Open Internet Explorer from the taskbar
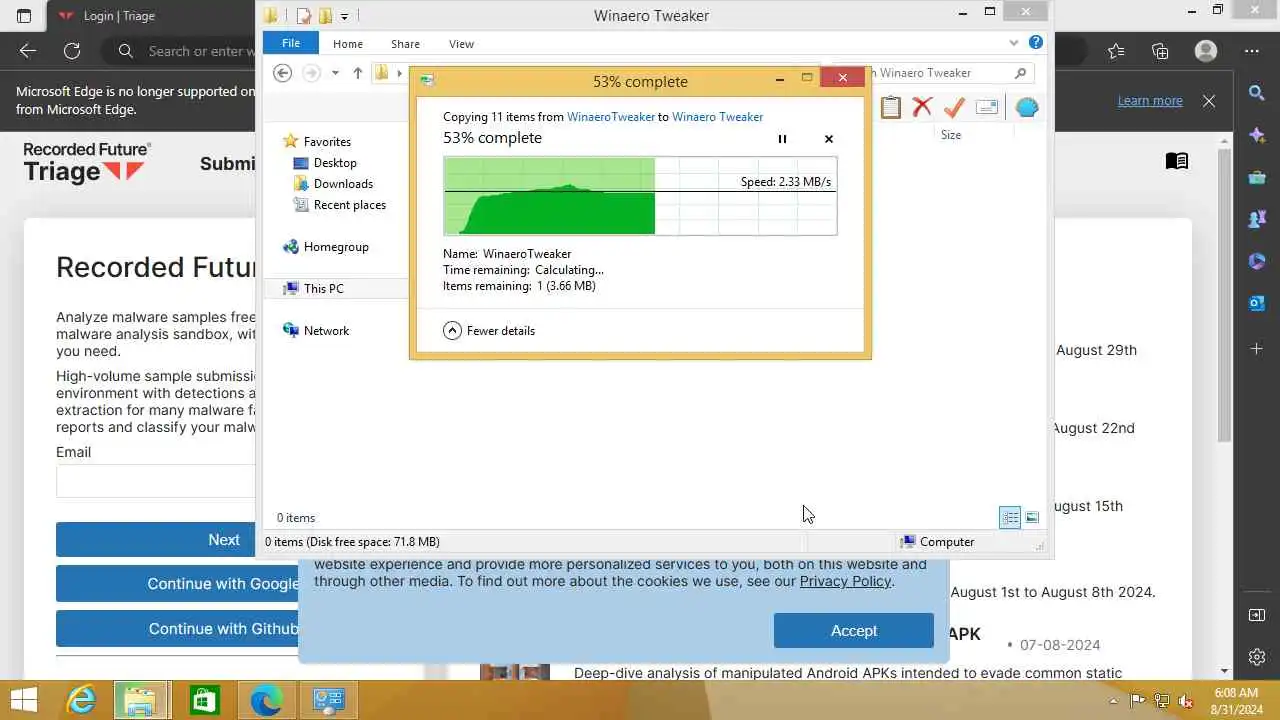The width and height of the screenshot is (1280, 720). point(81,700)
